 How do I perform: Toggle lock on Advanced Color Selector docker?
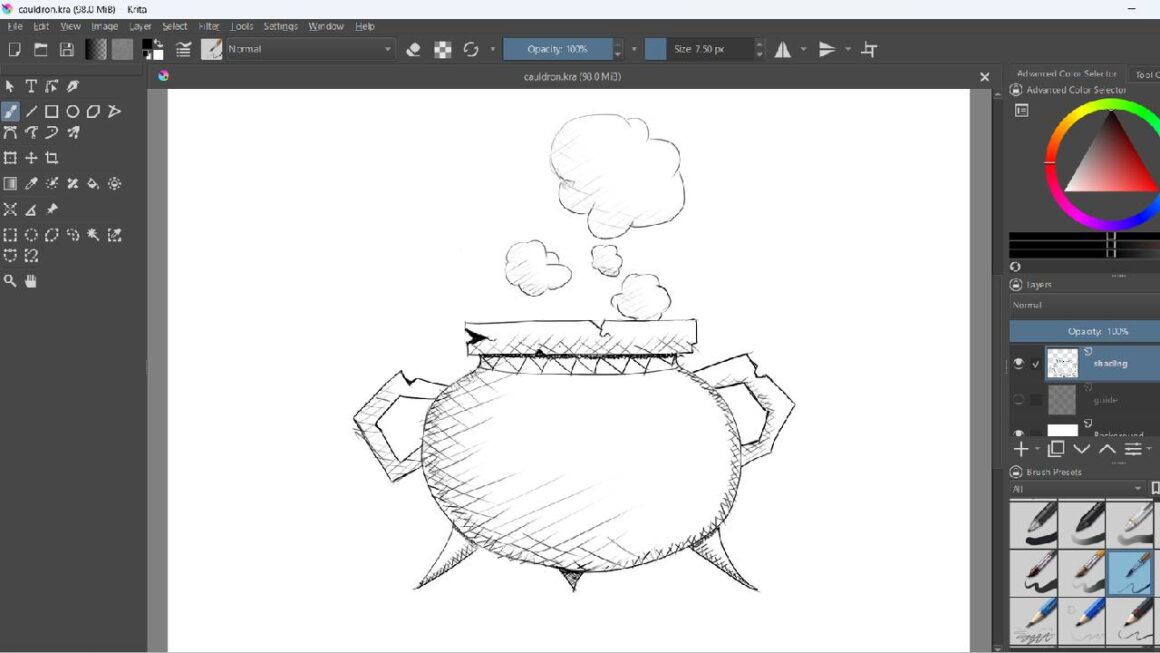[x=1016, y=89]
